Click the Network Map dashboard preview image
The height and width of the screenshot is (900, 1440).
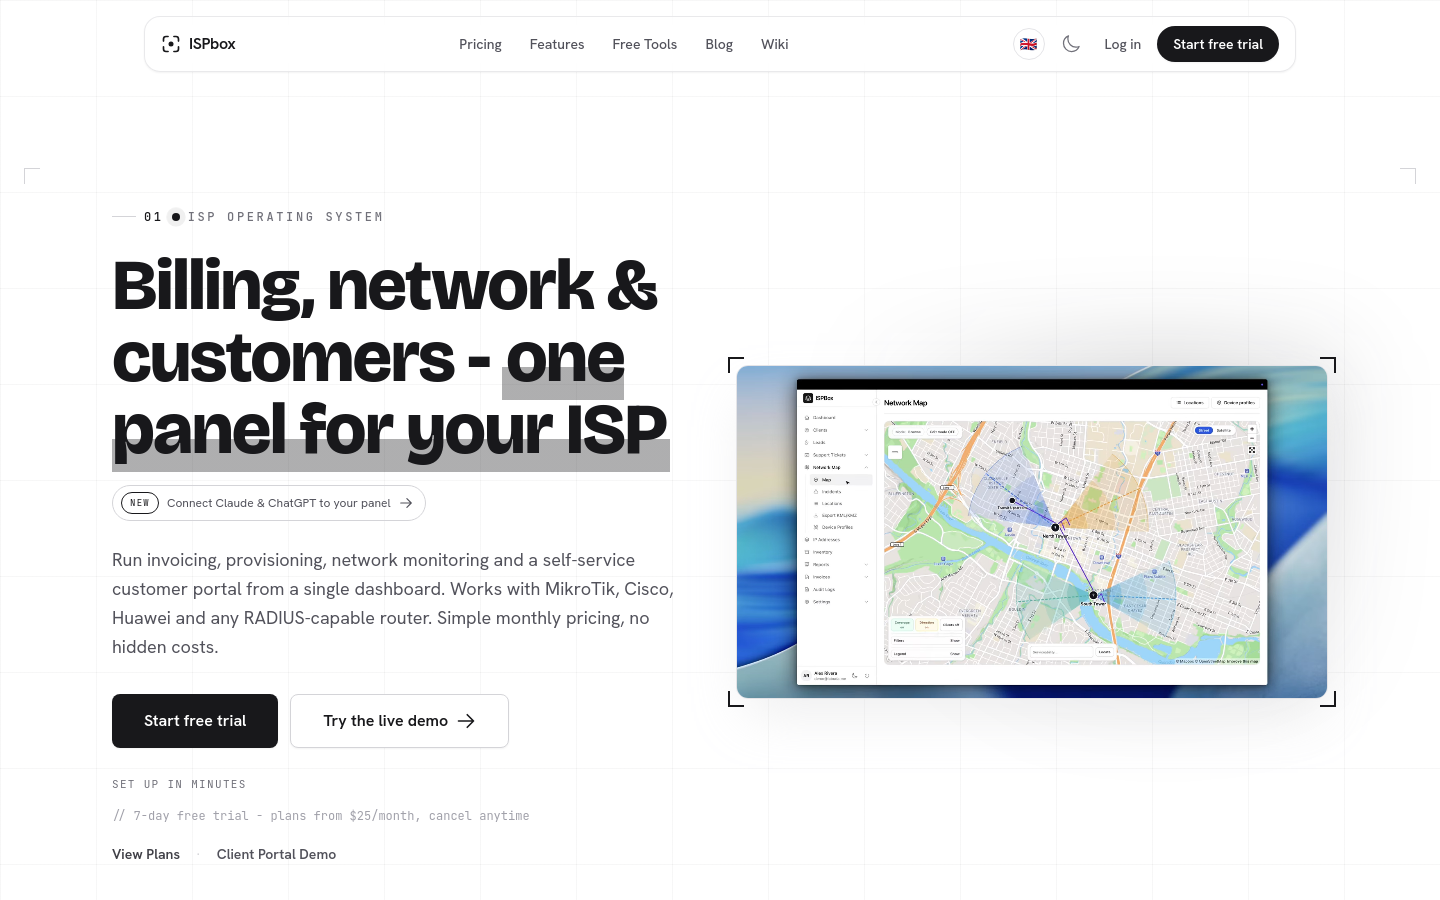[1032, 532]
